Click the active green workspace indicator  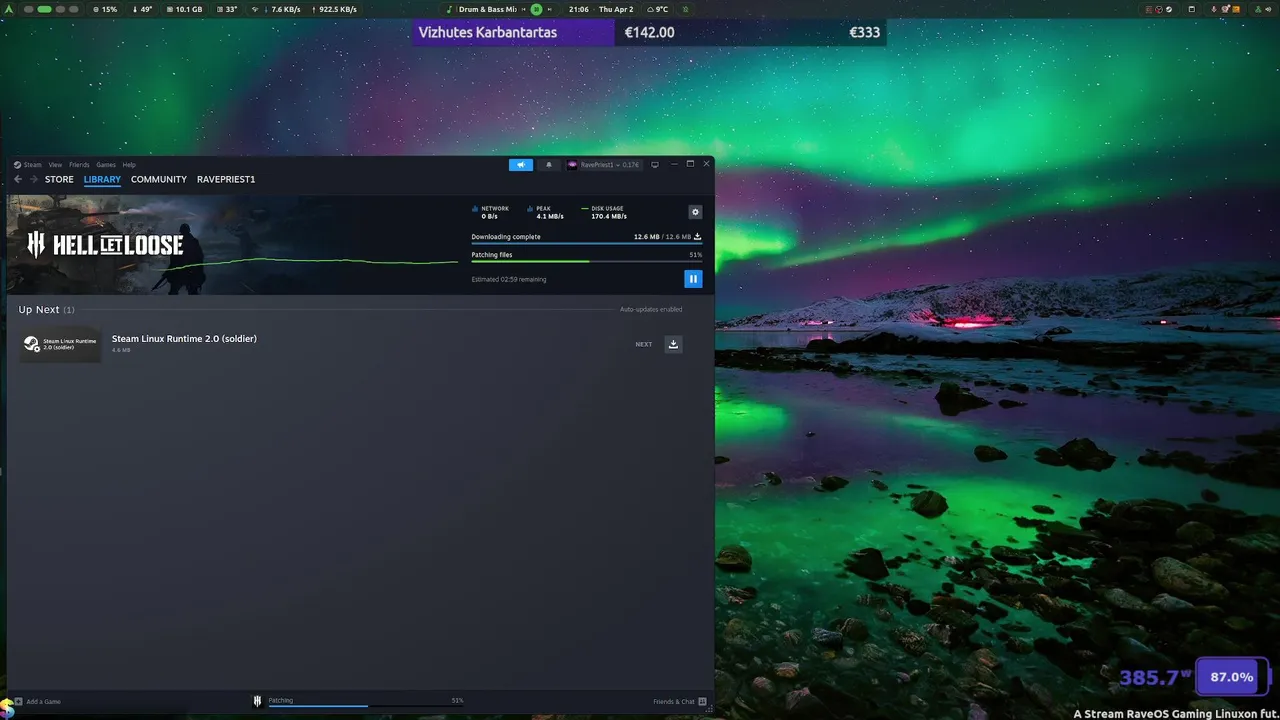[44, 9]
